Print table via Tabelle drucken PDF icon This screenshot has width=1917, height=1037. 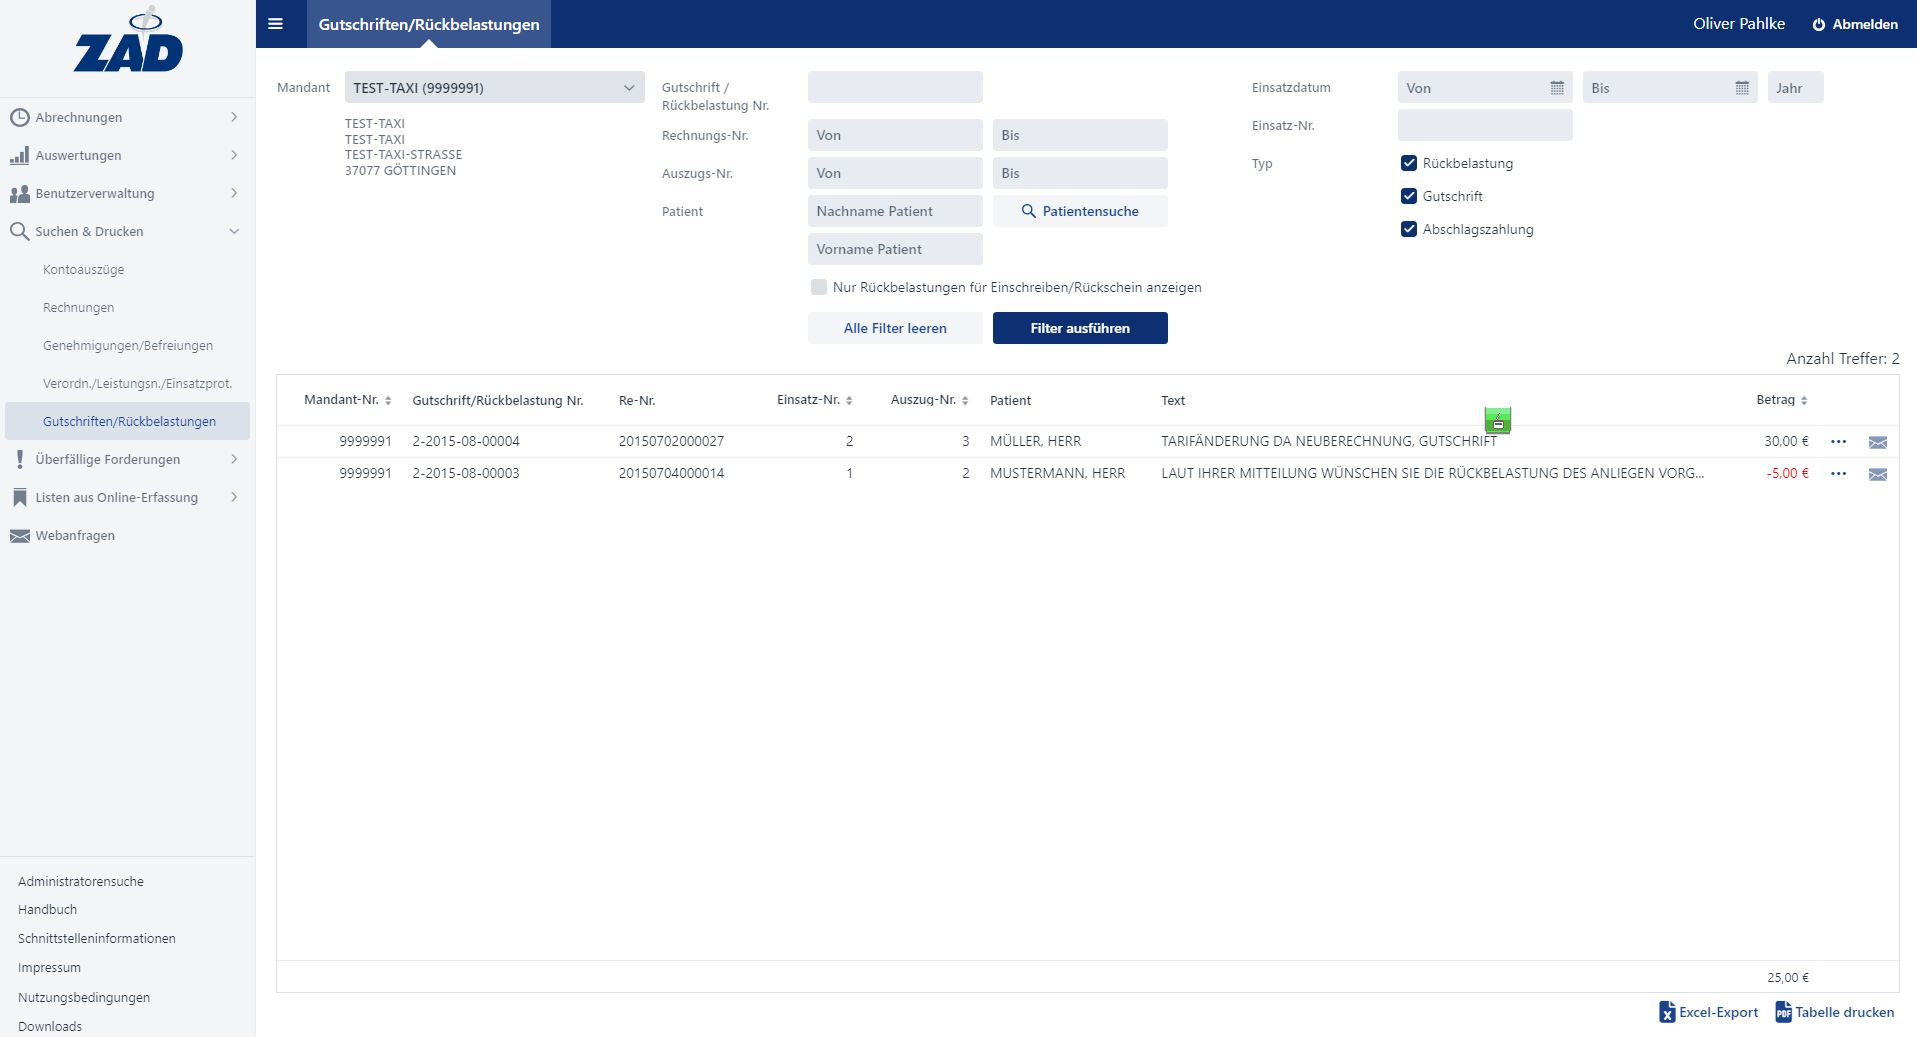(x=1783, y=1012)
